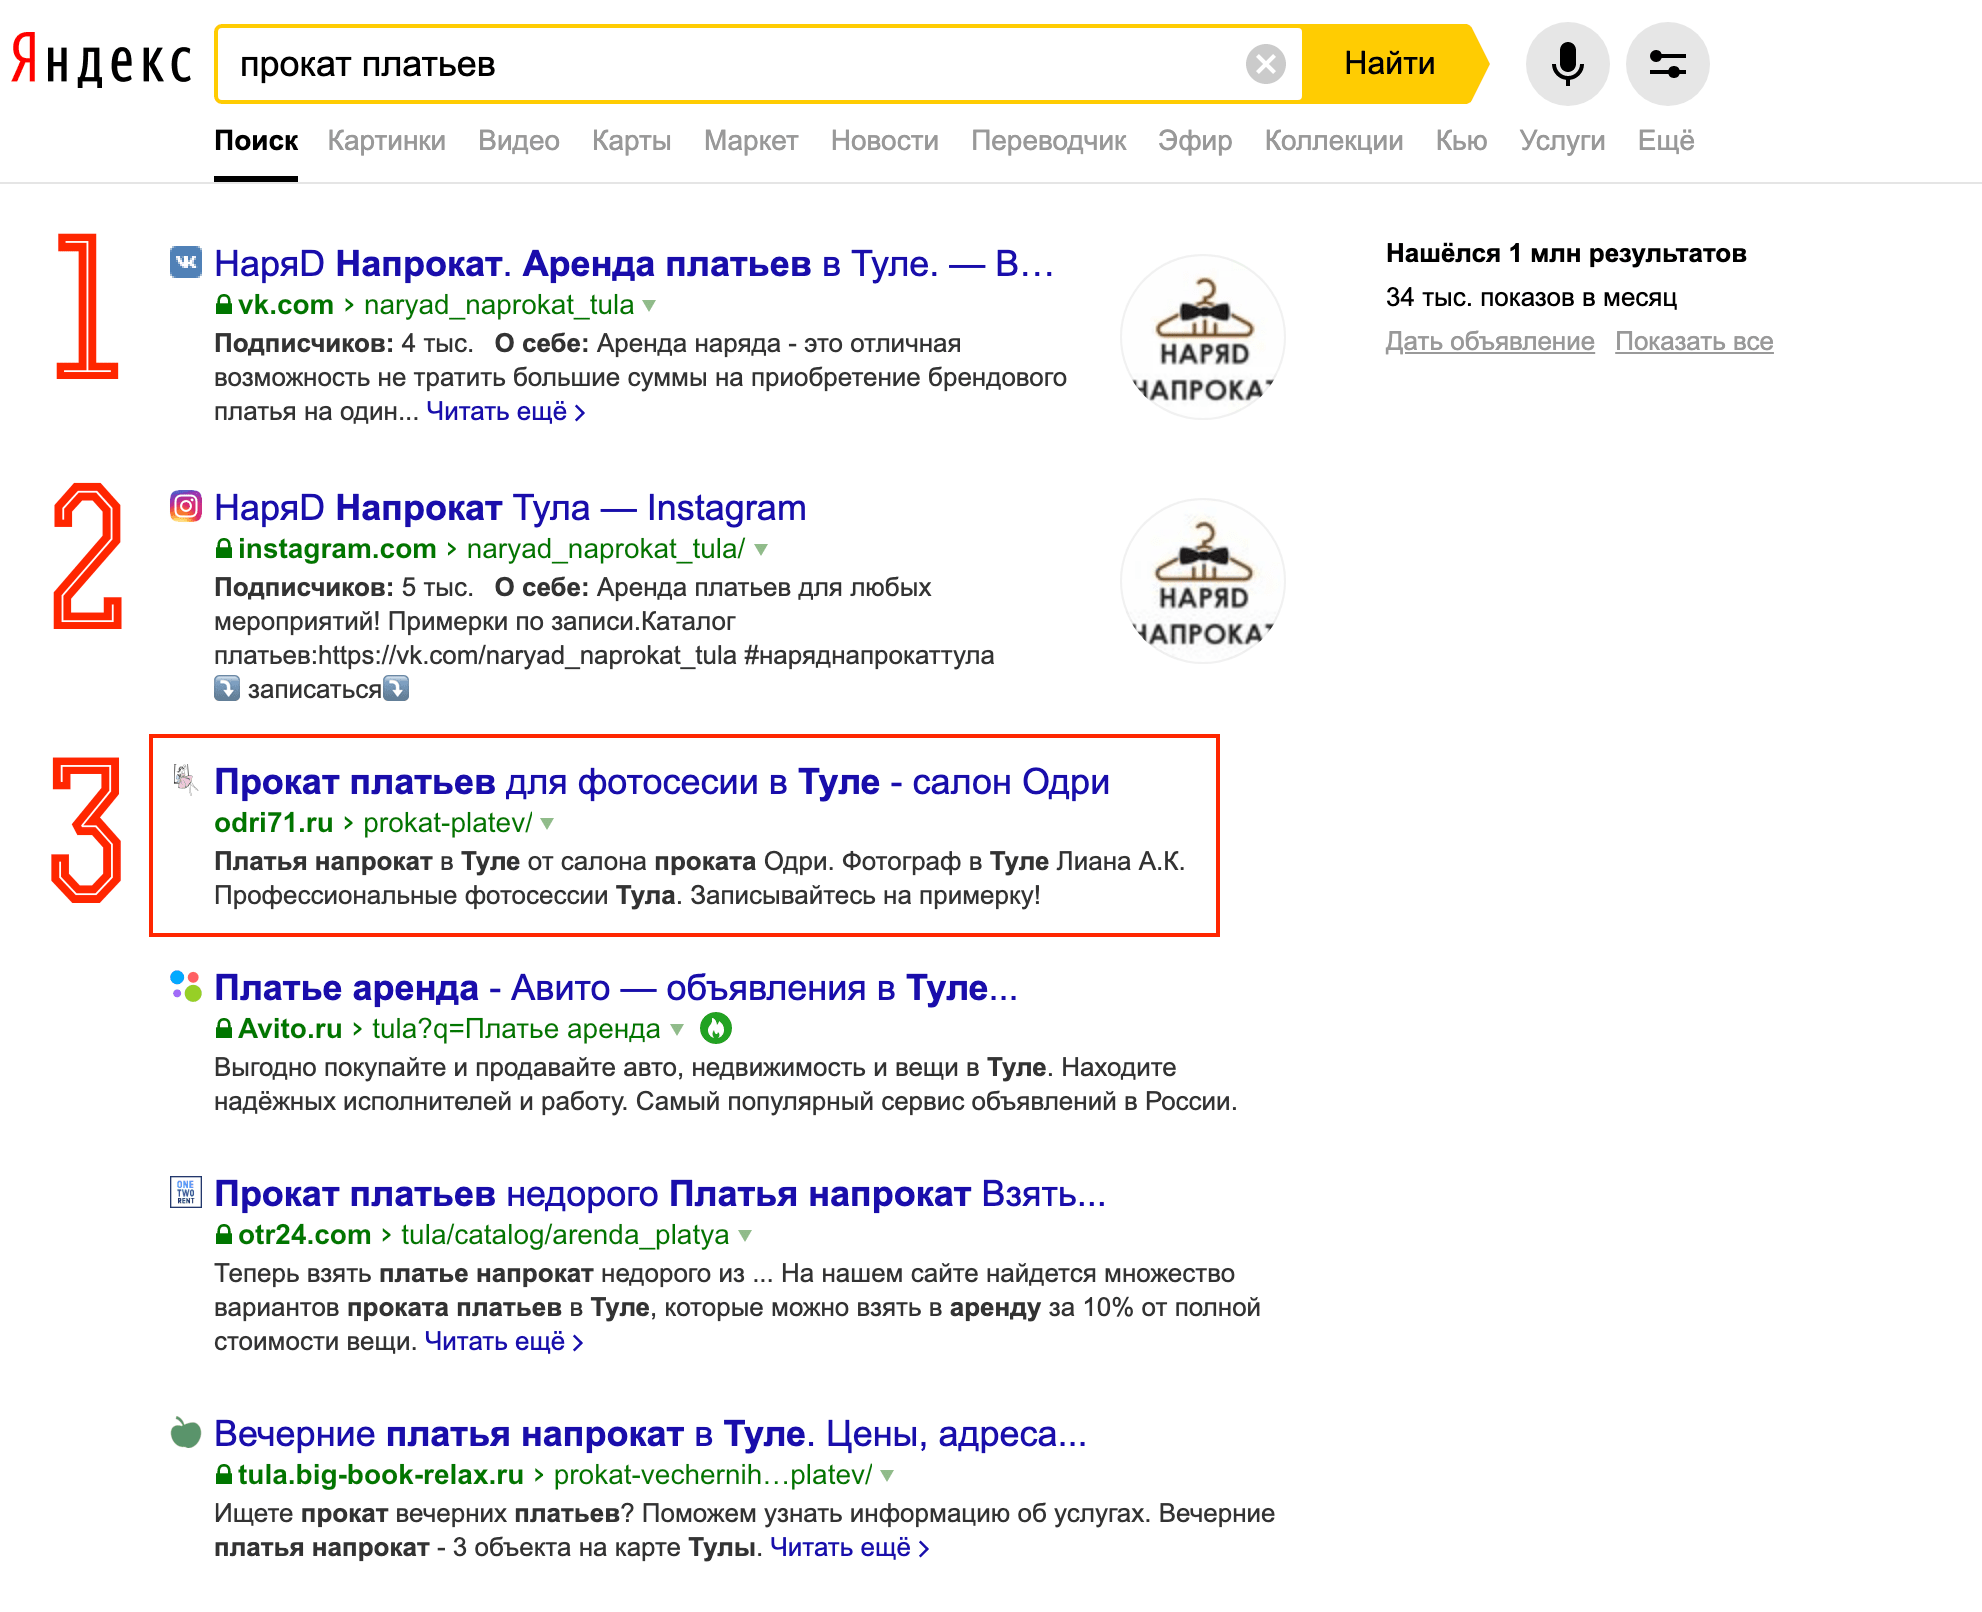Image resolution: width=1982 pixels, height=1612 pixels.
Task: Click the lock icon beside Avito.ru
Action: click(224, 1028)
